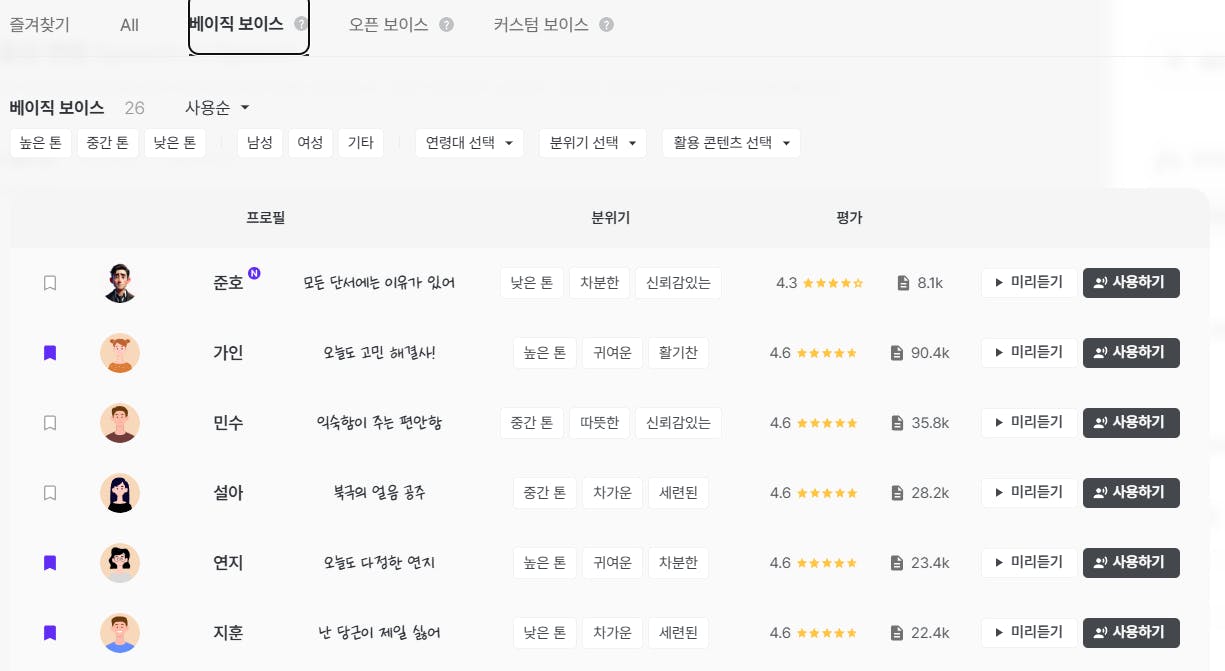Preview 연지's voice with 미리듣기
Viewport: 1225px width, 671px height.
click(x=1028, y=563)
